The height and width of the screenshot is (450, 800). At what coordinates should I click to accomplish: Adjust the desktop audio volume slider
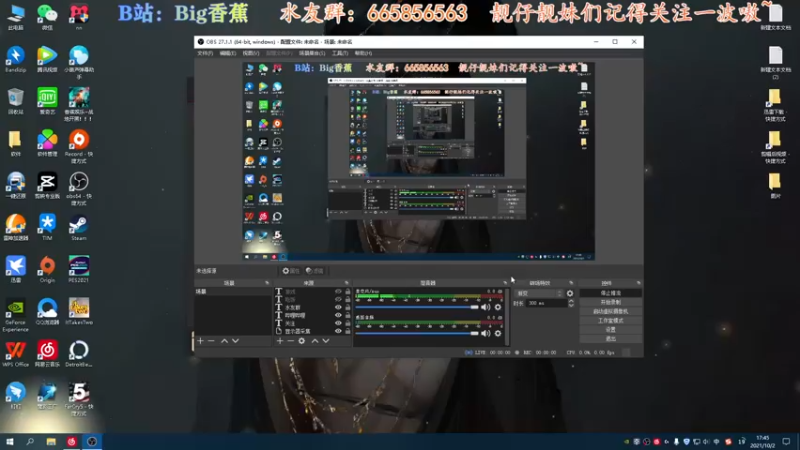click(x=417, y=333)
